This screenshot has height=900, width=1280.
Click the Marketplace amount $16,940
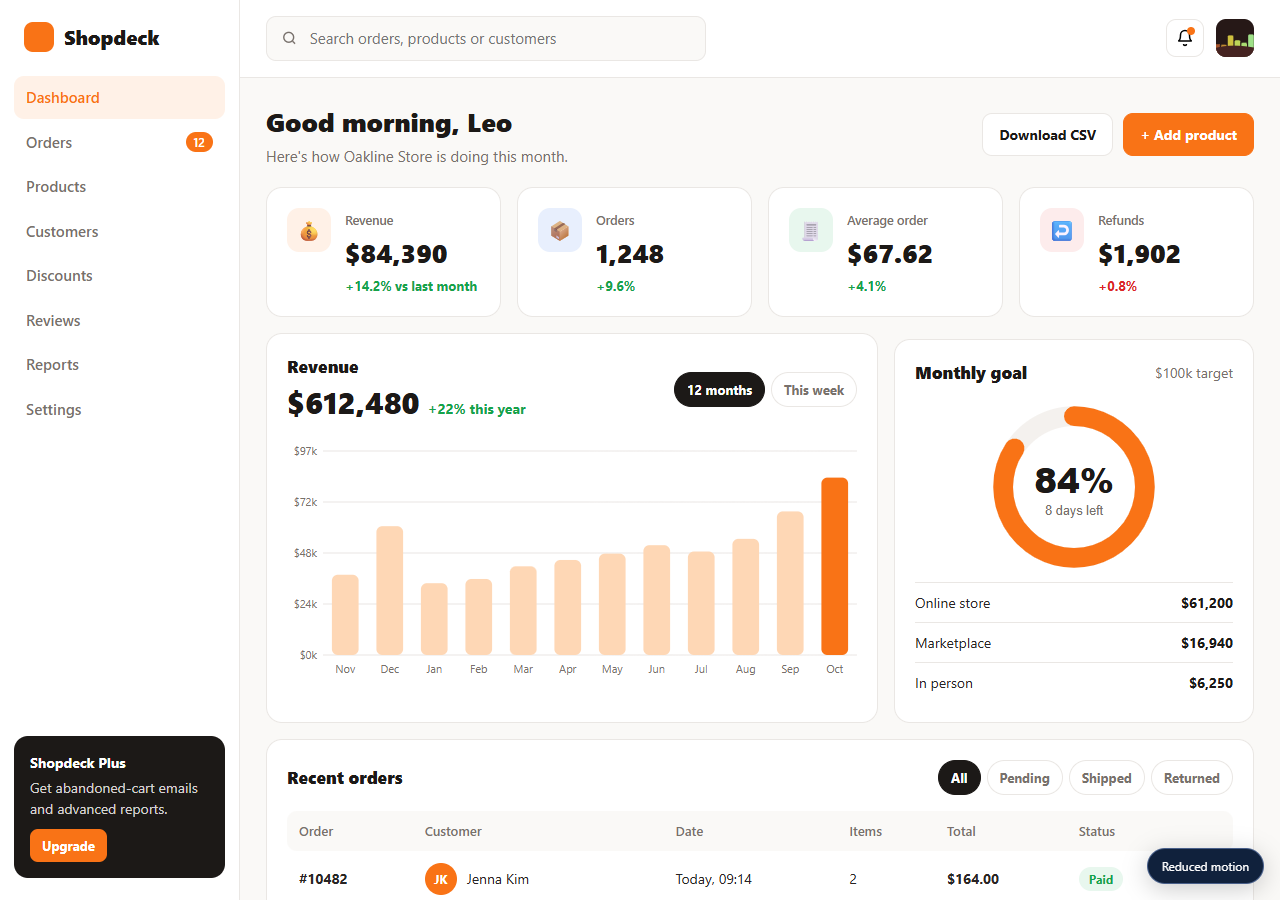[x=1207, y=643]
